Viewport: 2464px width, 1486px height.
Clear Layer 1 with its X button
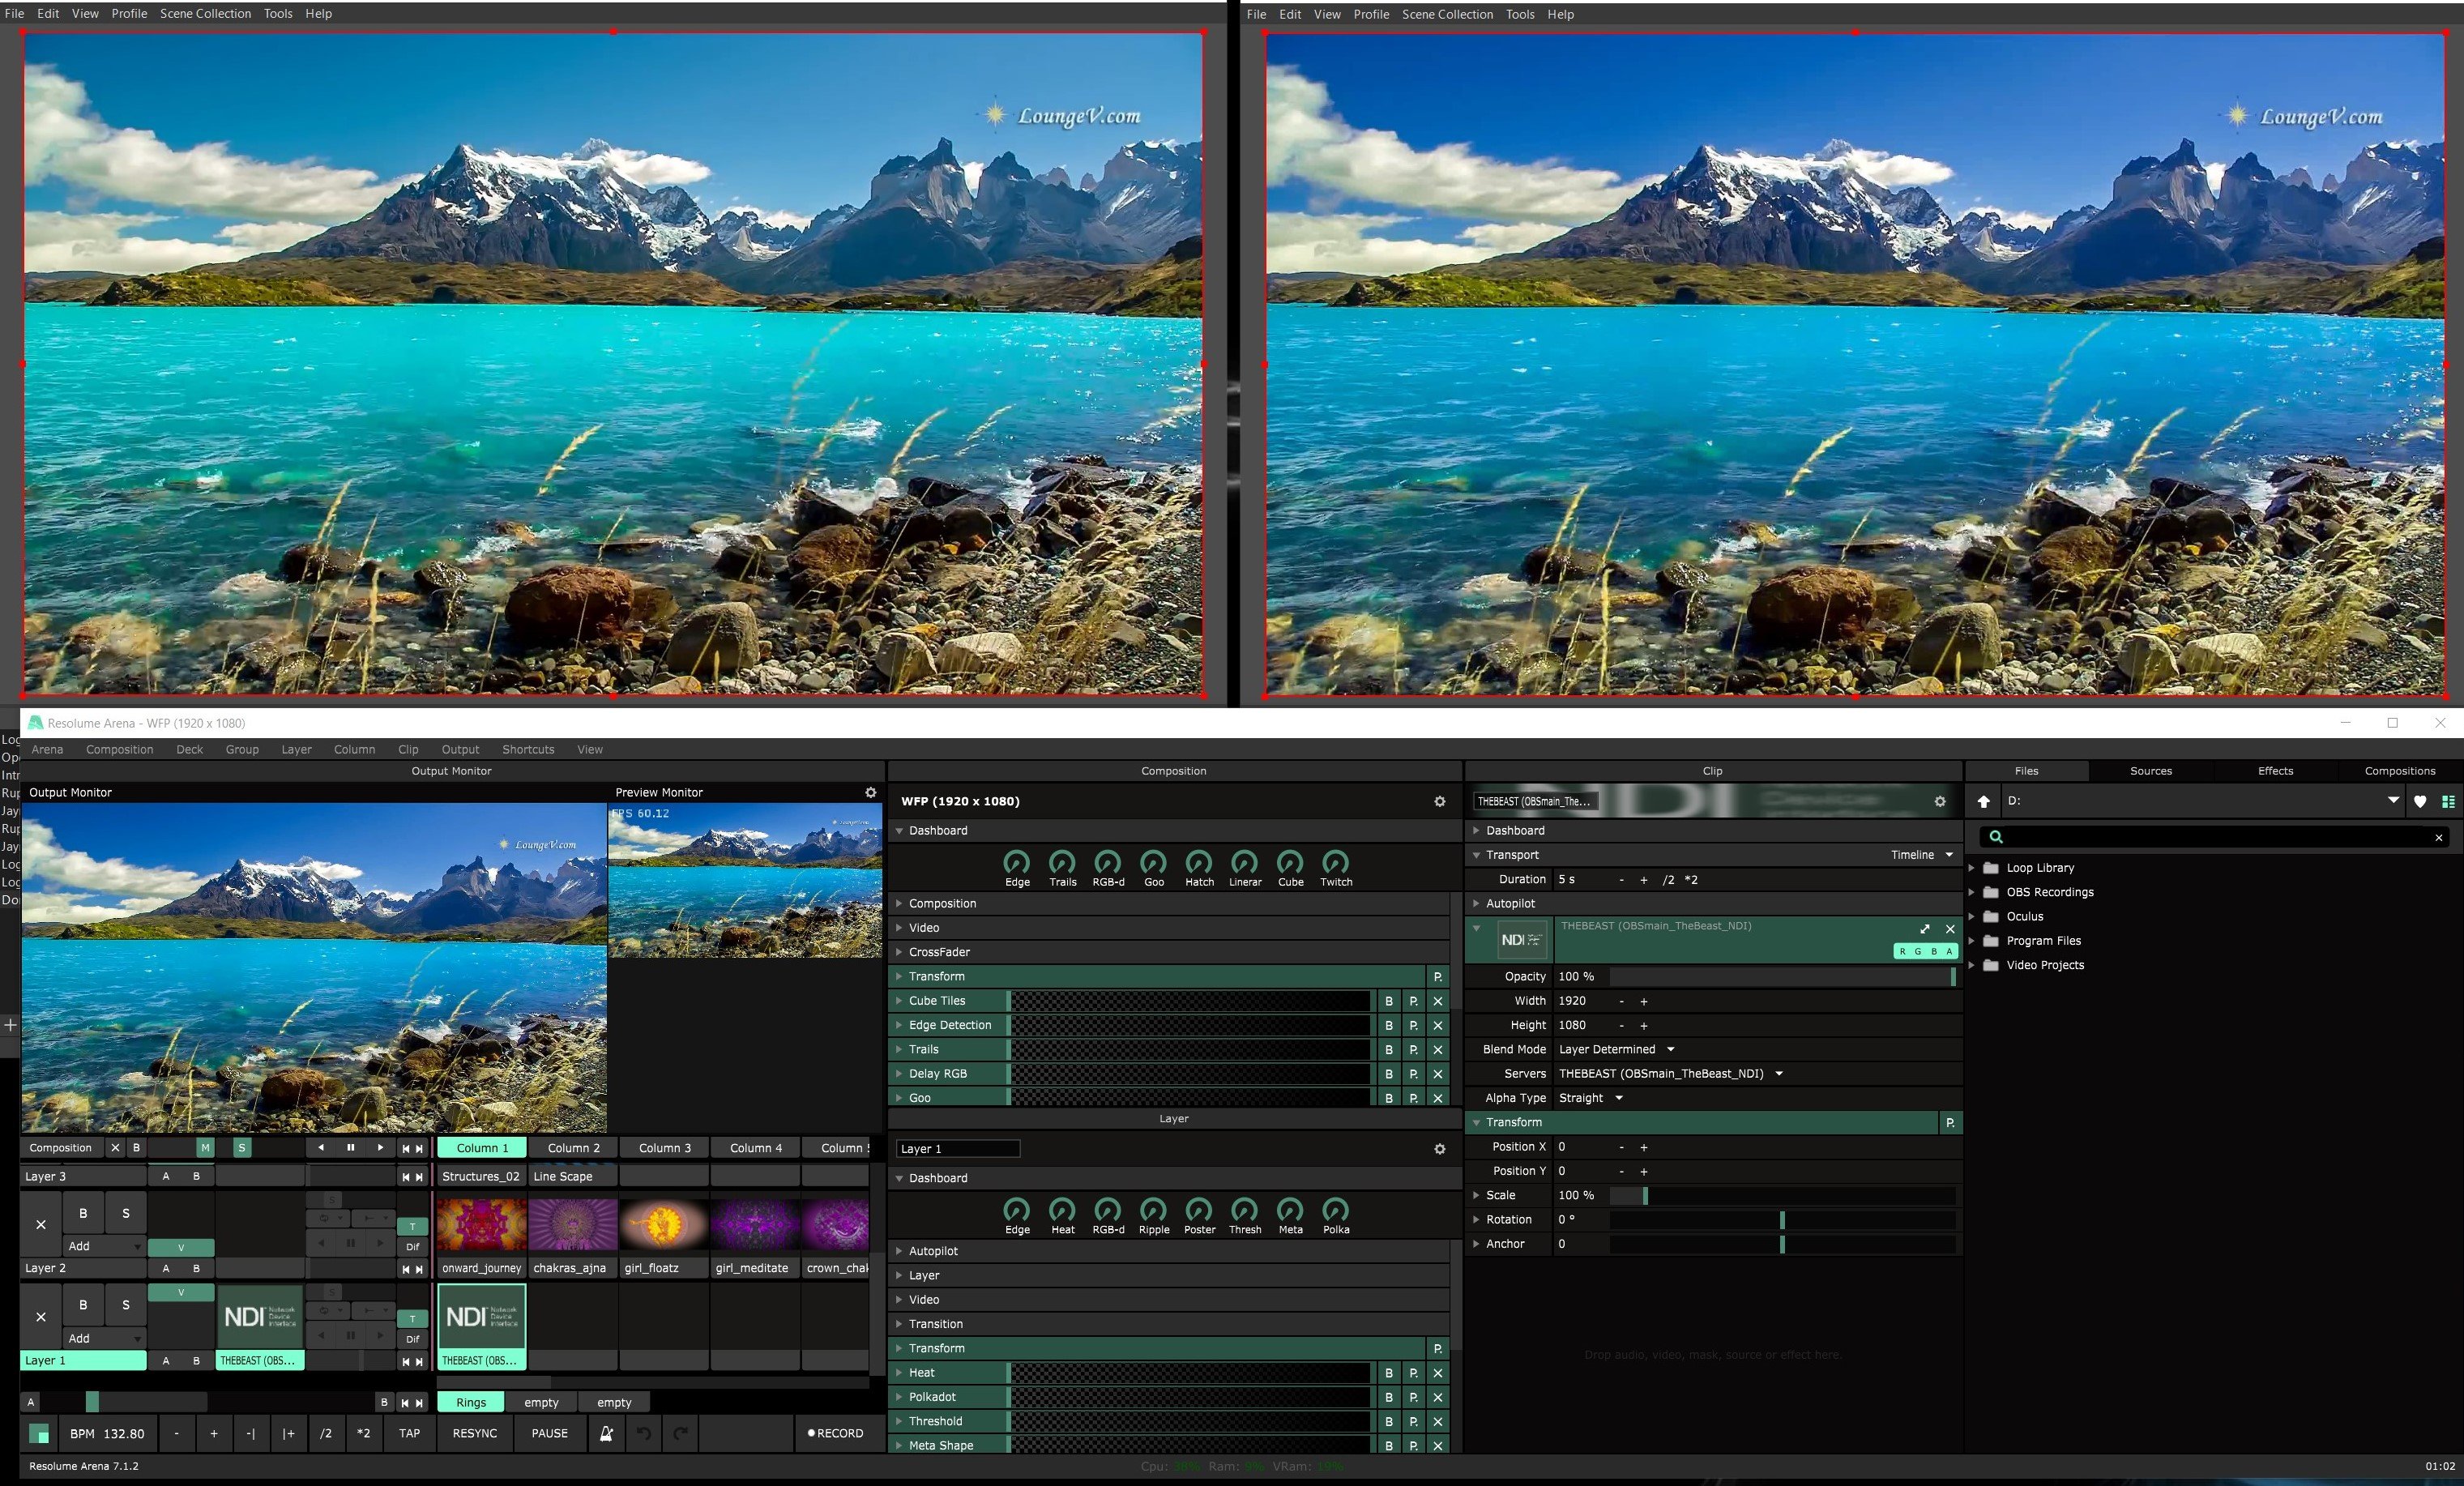pos(40,1317)
